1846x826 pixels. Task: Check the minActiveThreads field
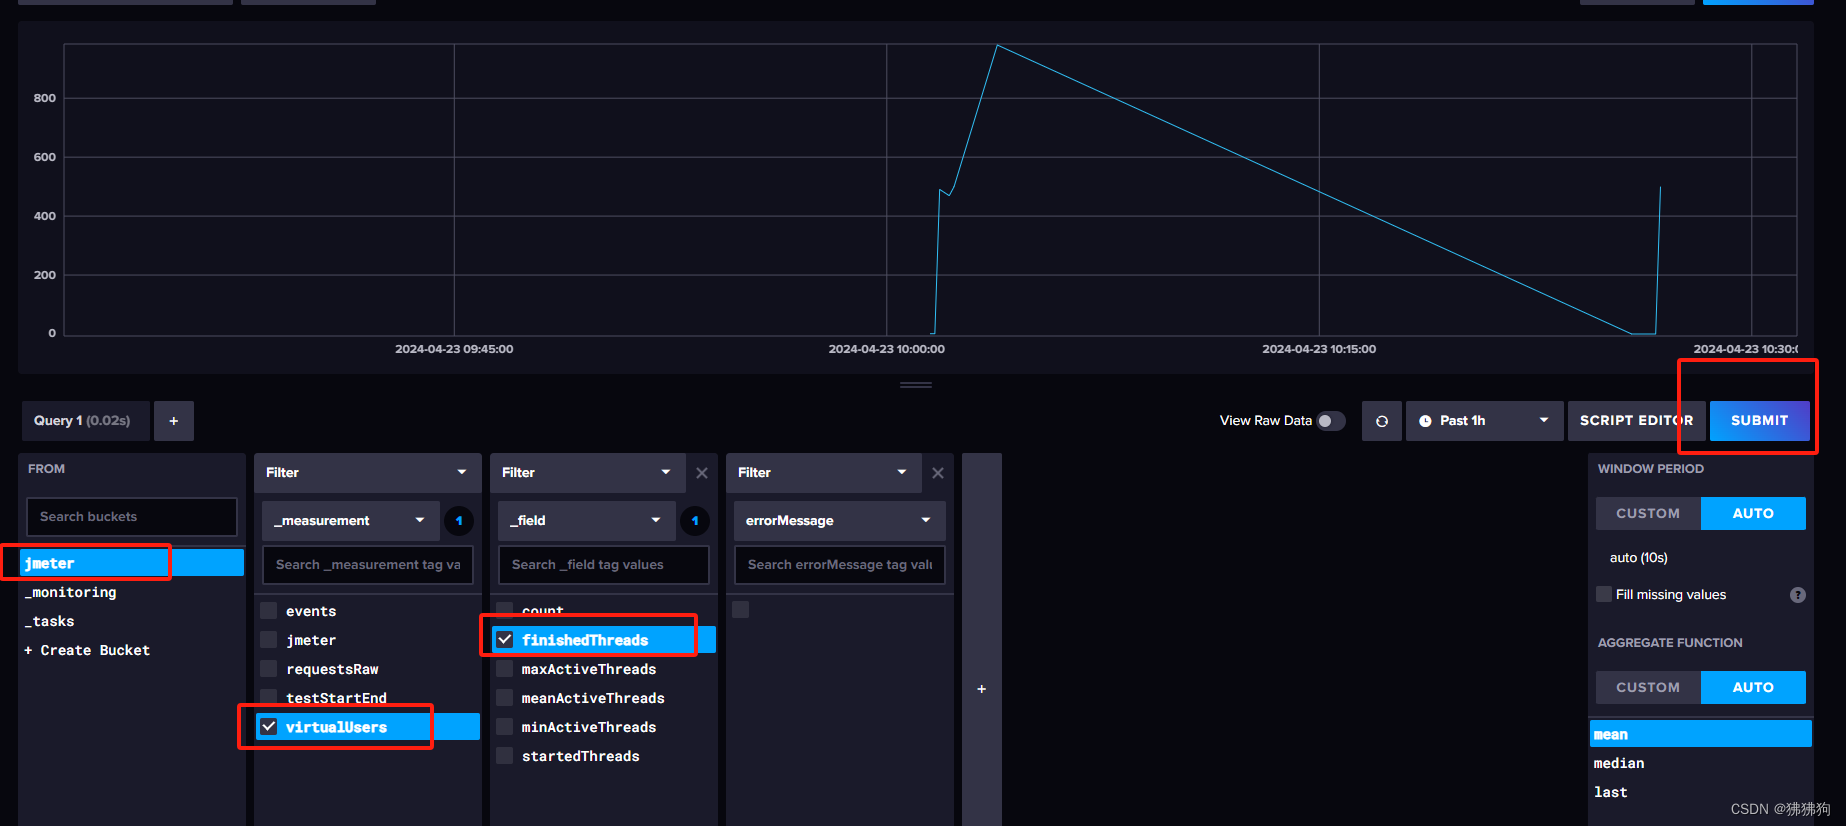505,727
